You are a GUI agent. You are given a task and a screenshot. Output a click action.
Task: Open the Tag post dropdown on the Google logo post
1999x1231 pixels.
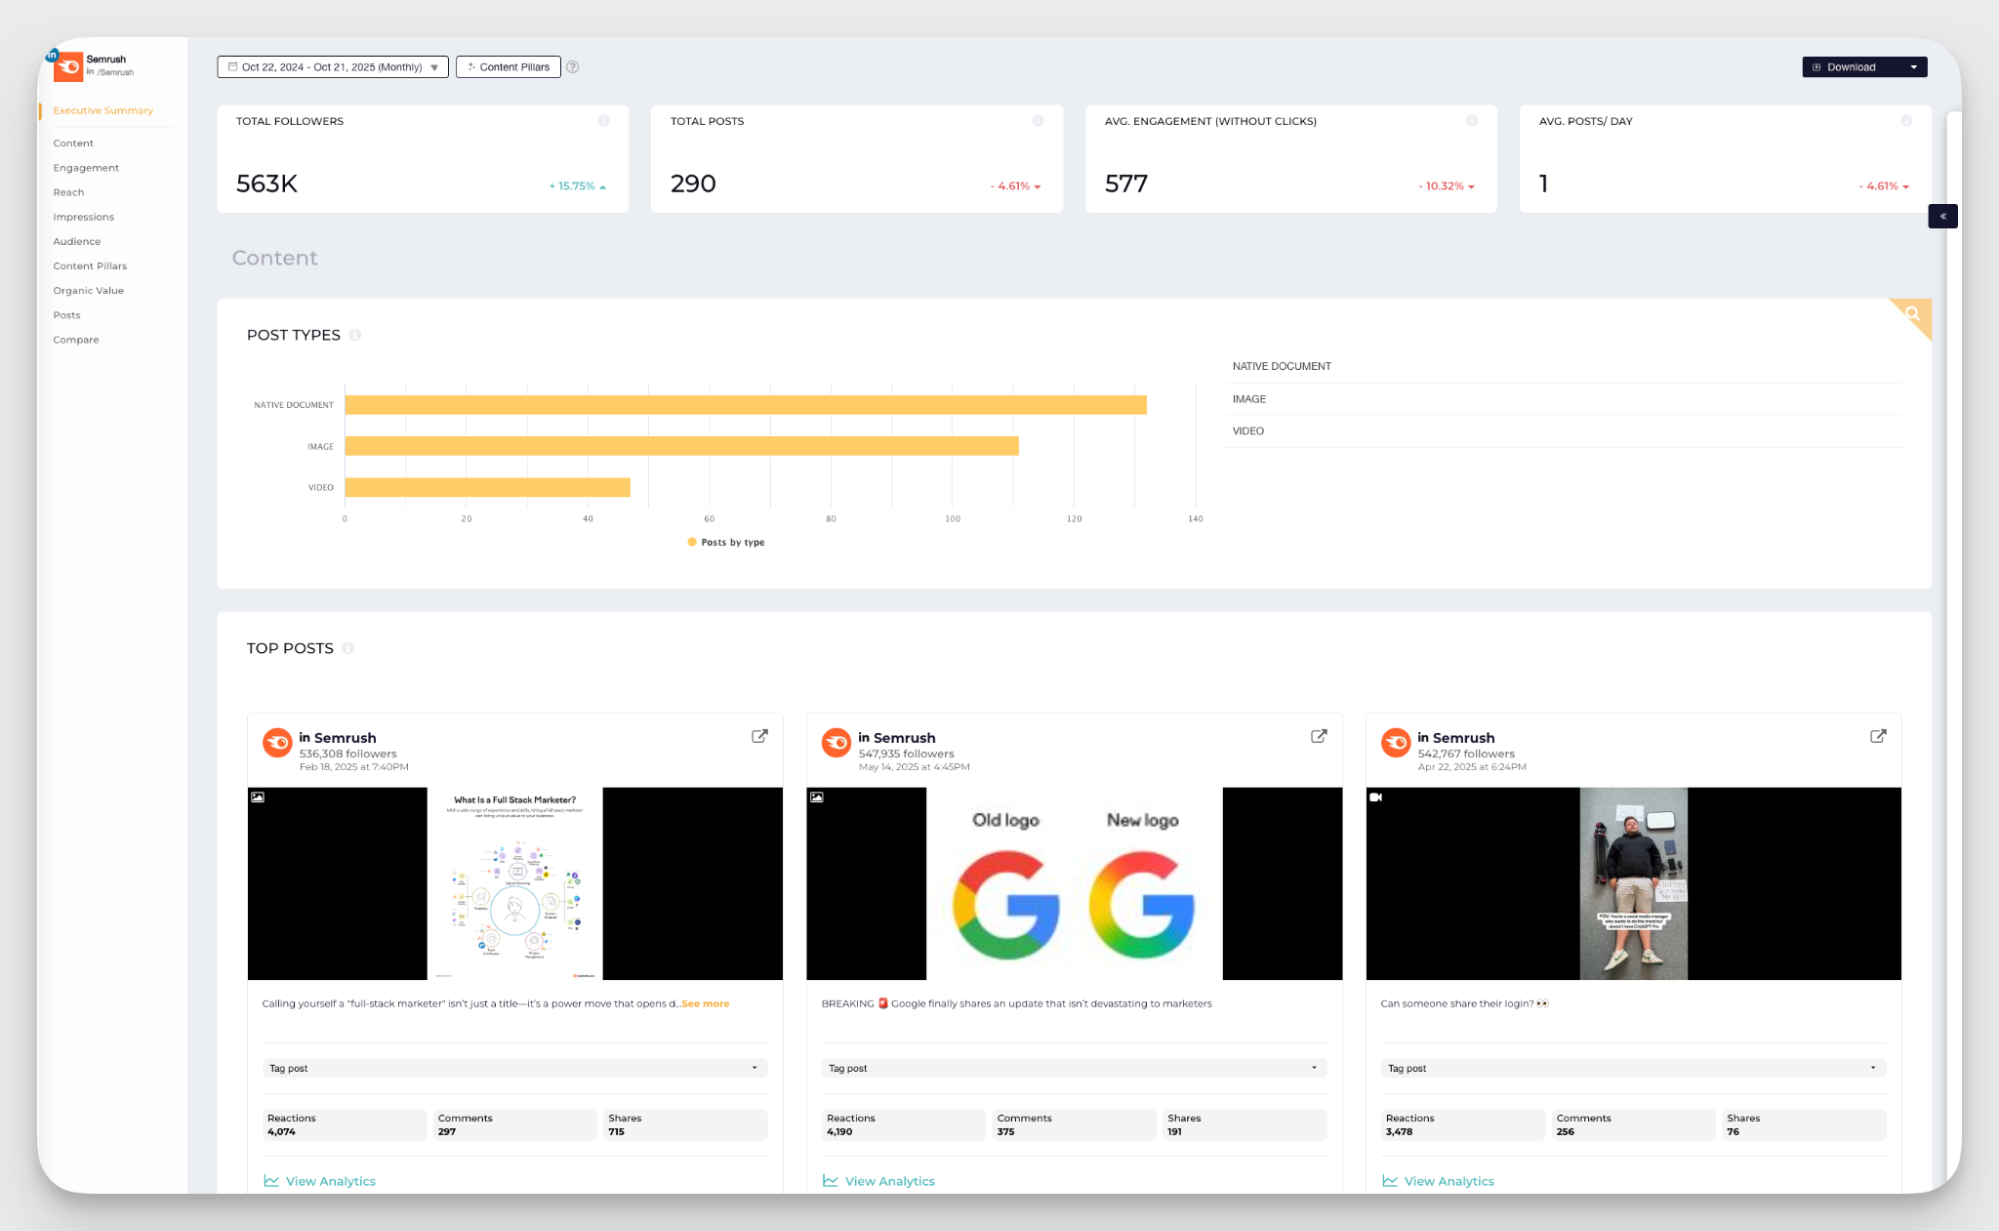pyautogui.click(x=1073, y=1068)
